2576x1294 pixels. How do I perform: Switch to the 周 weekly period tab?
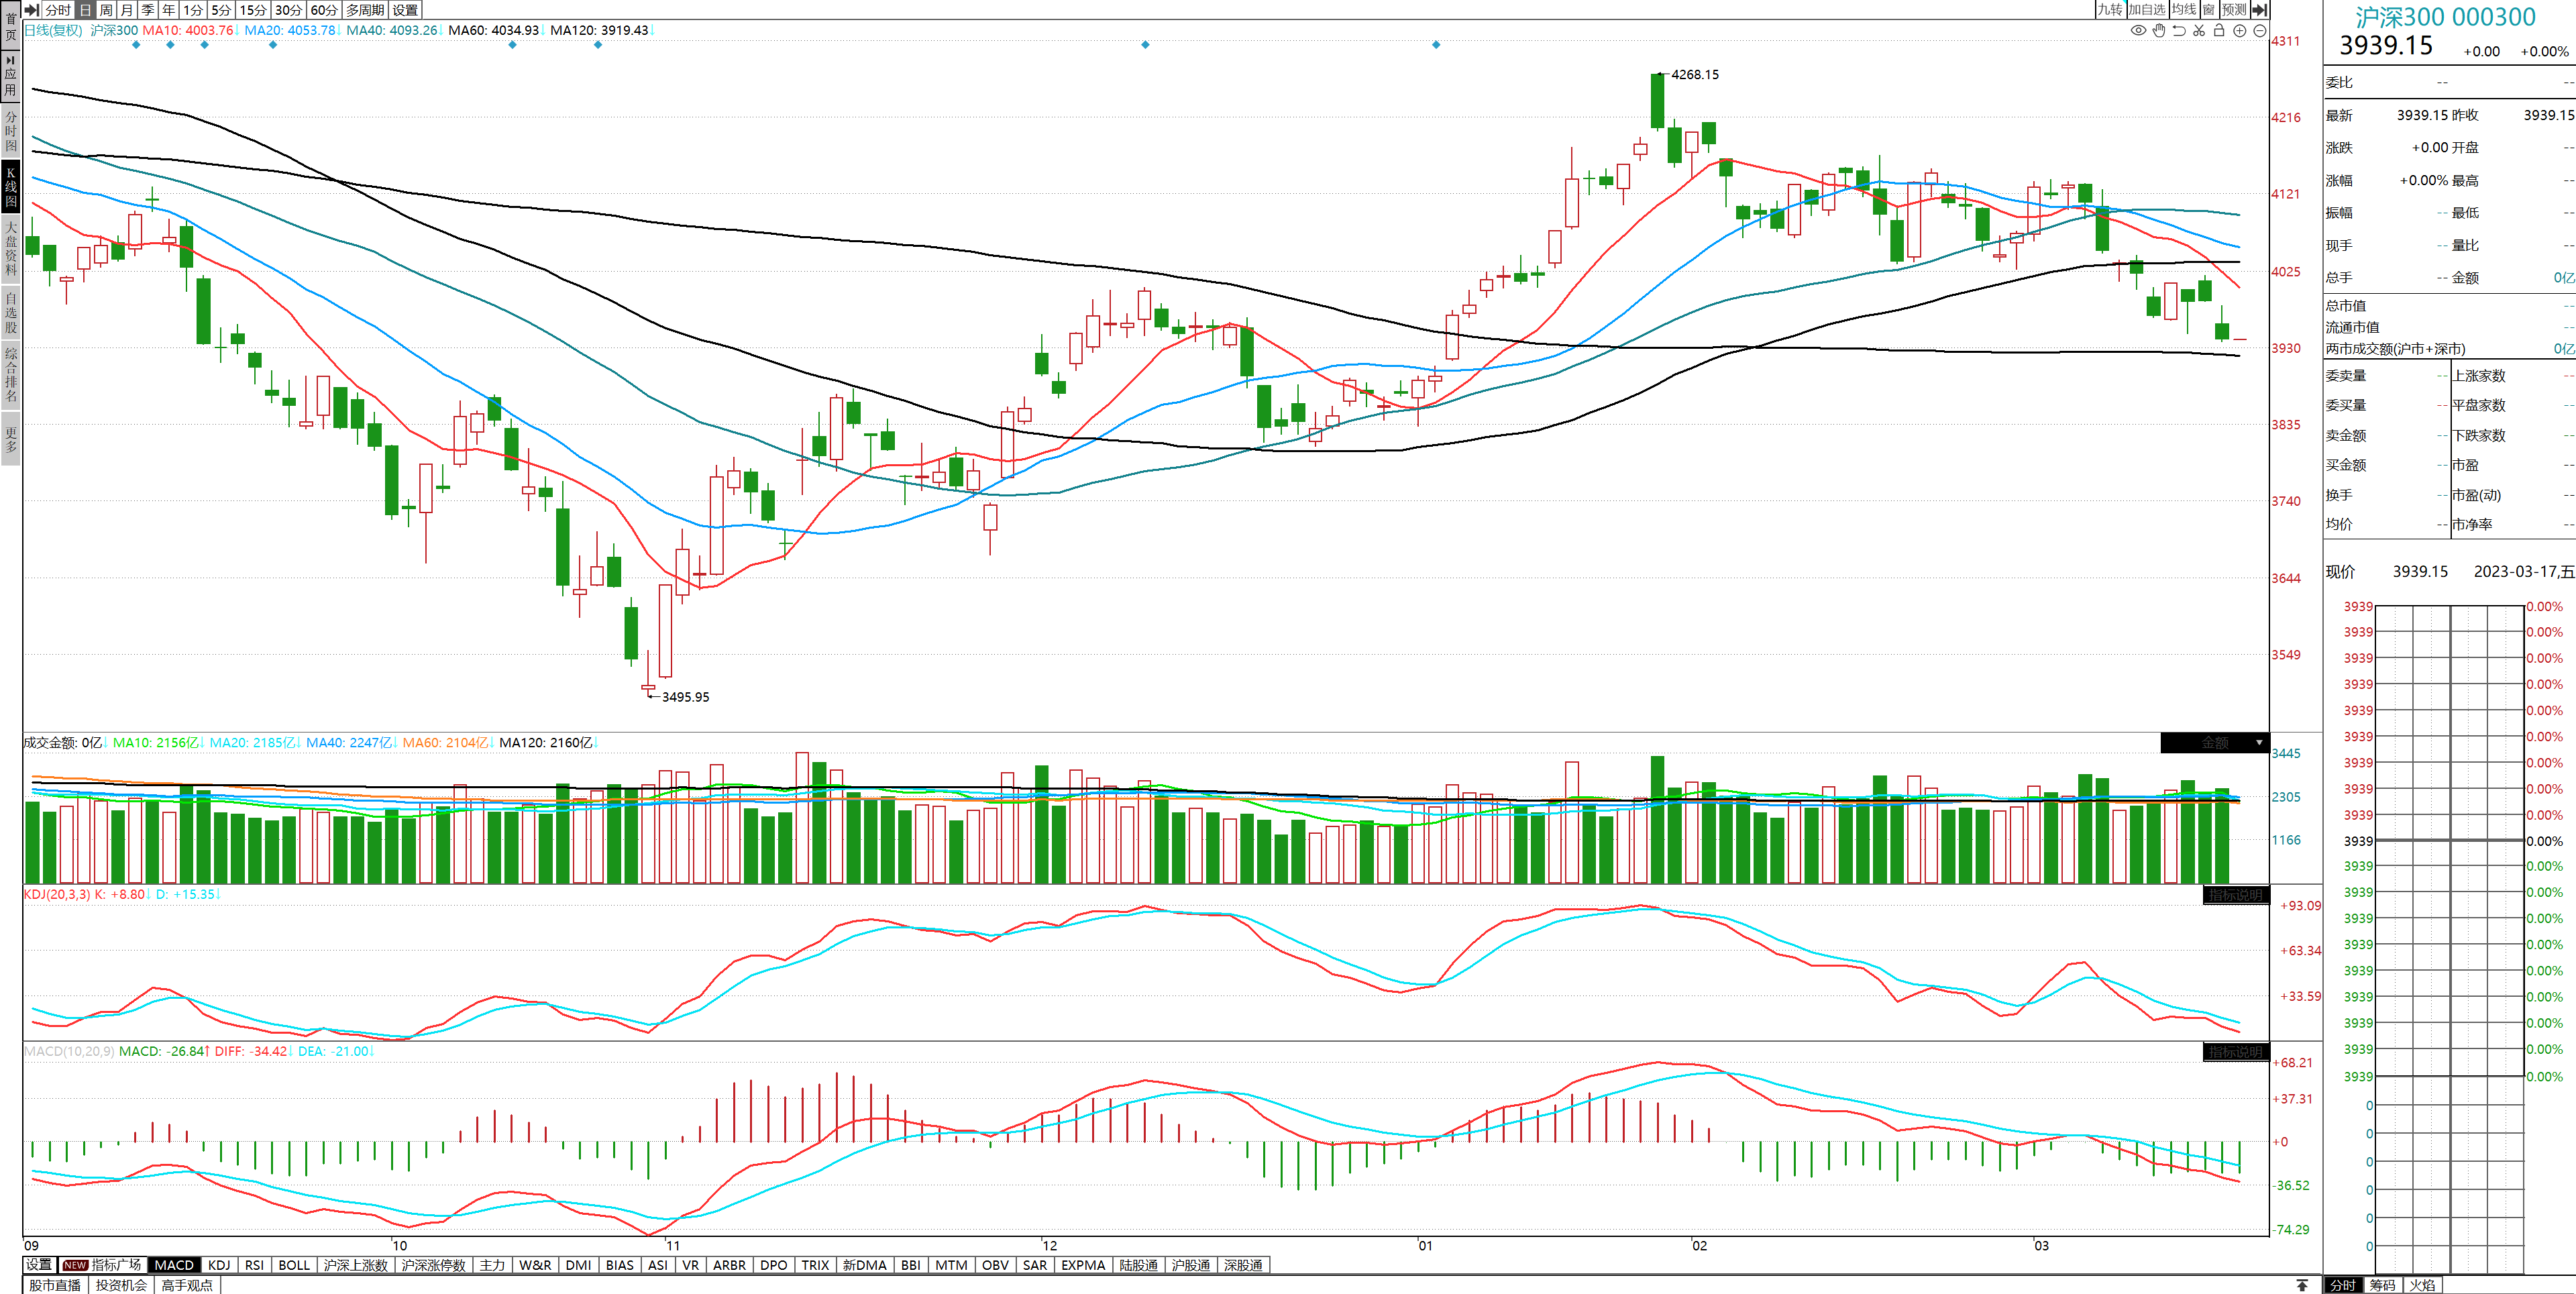[x=106, y=10]
